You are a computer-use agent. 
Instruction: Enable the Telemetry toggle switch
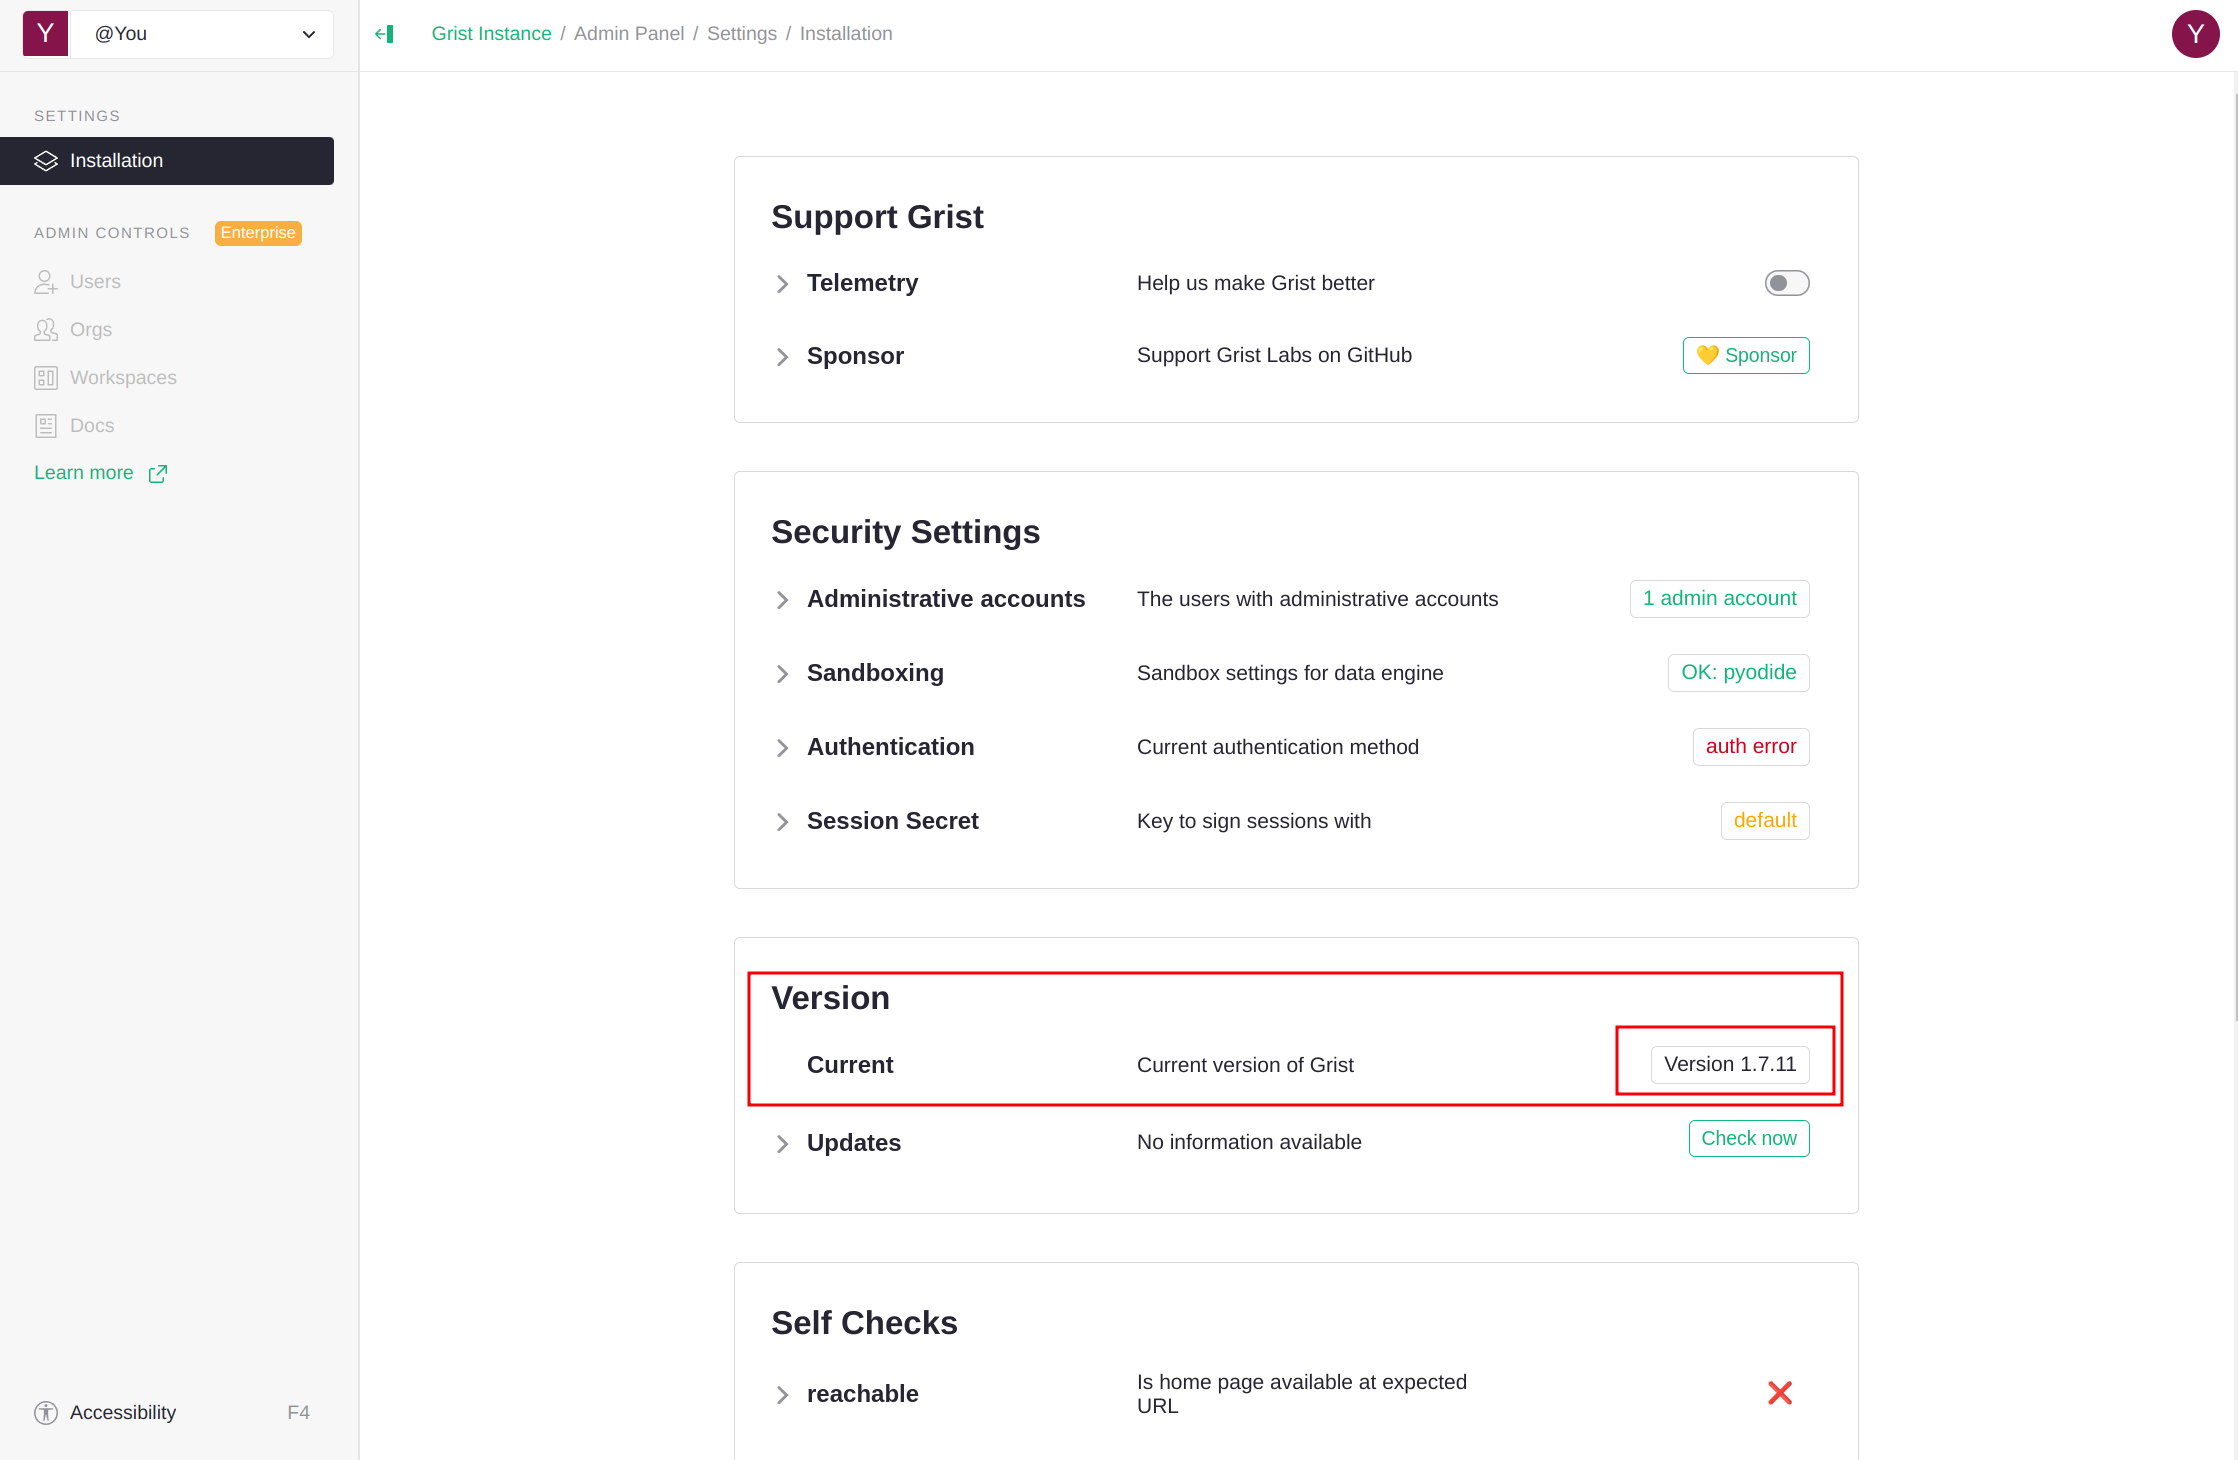(x=1786, y=283)
